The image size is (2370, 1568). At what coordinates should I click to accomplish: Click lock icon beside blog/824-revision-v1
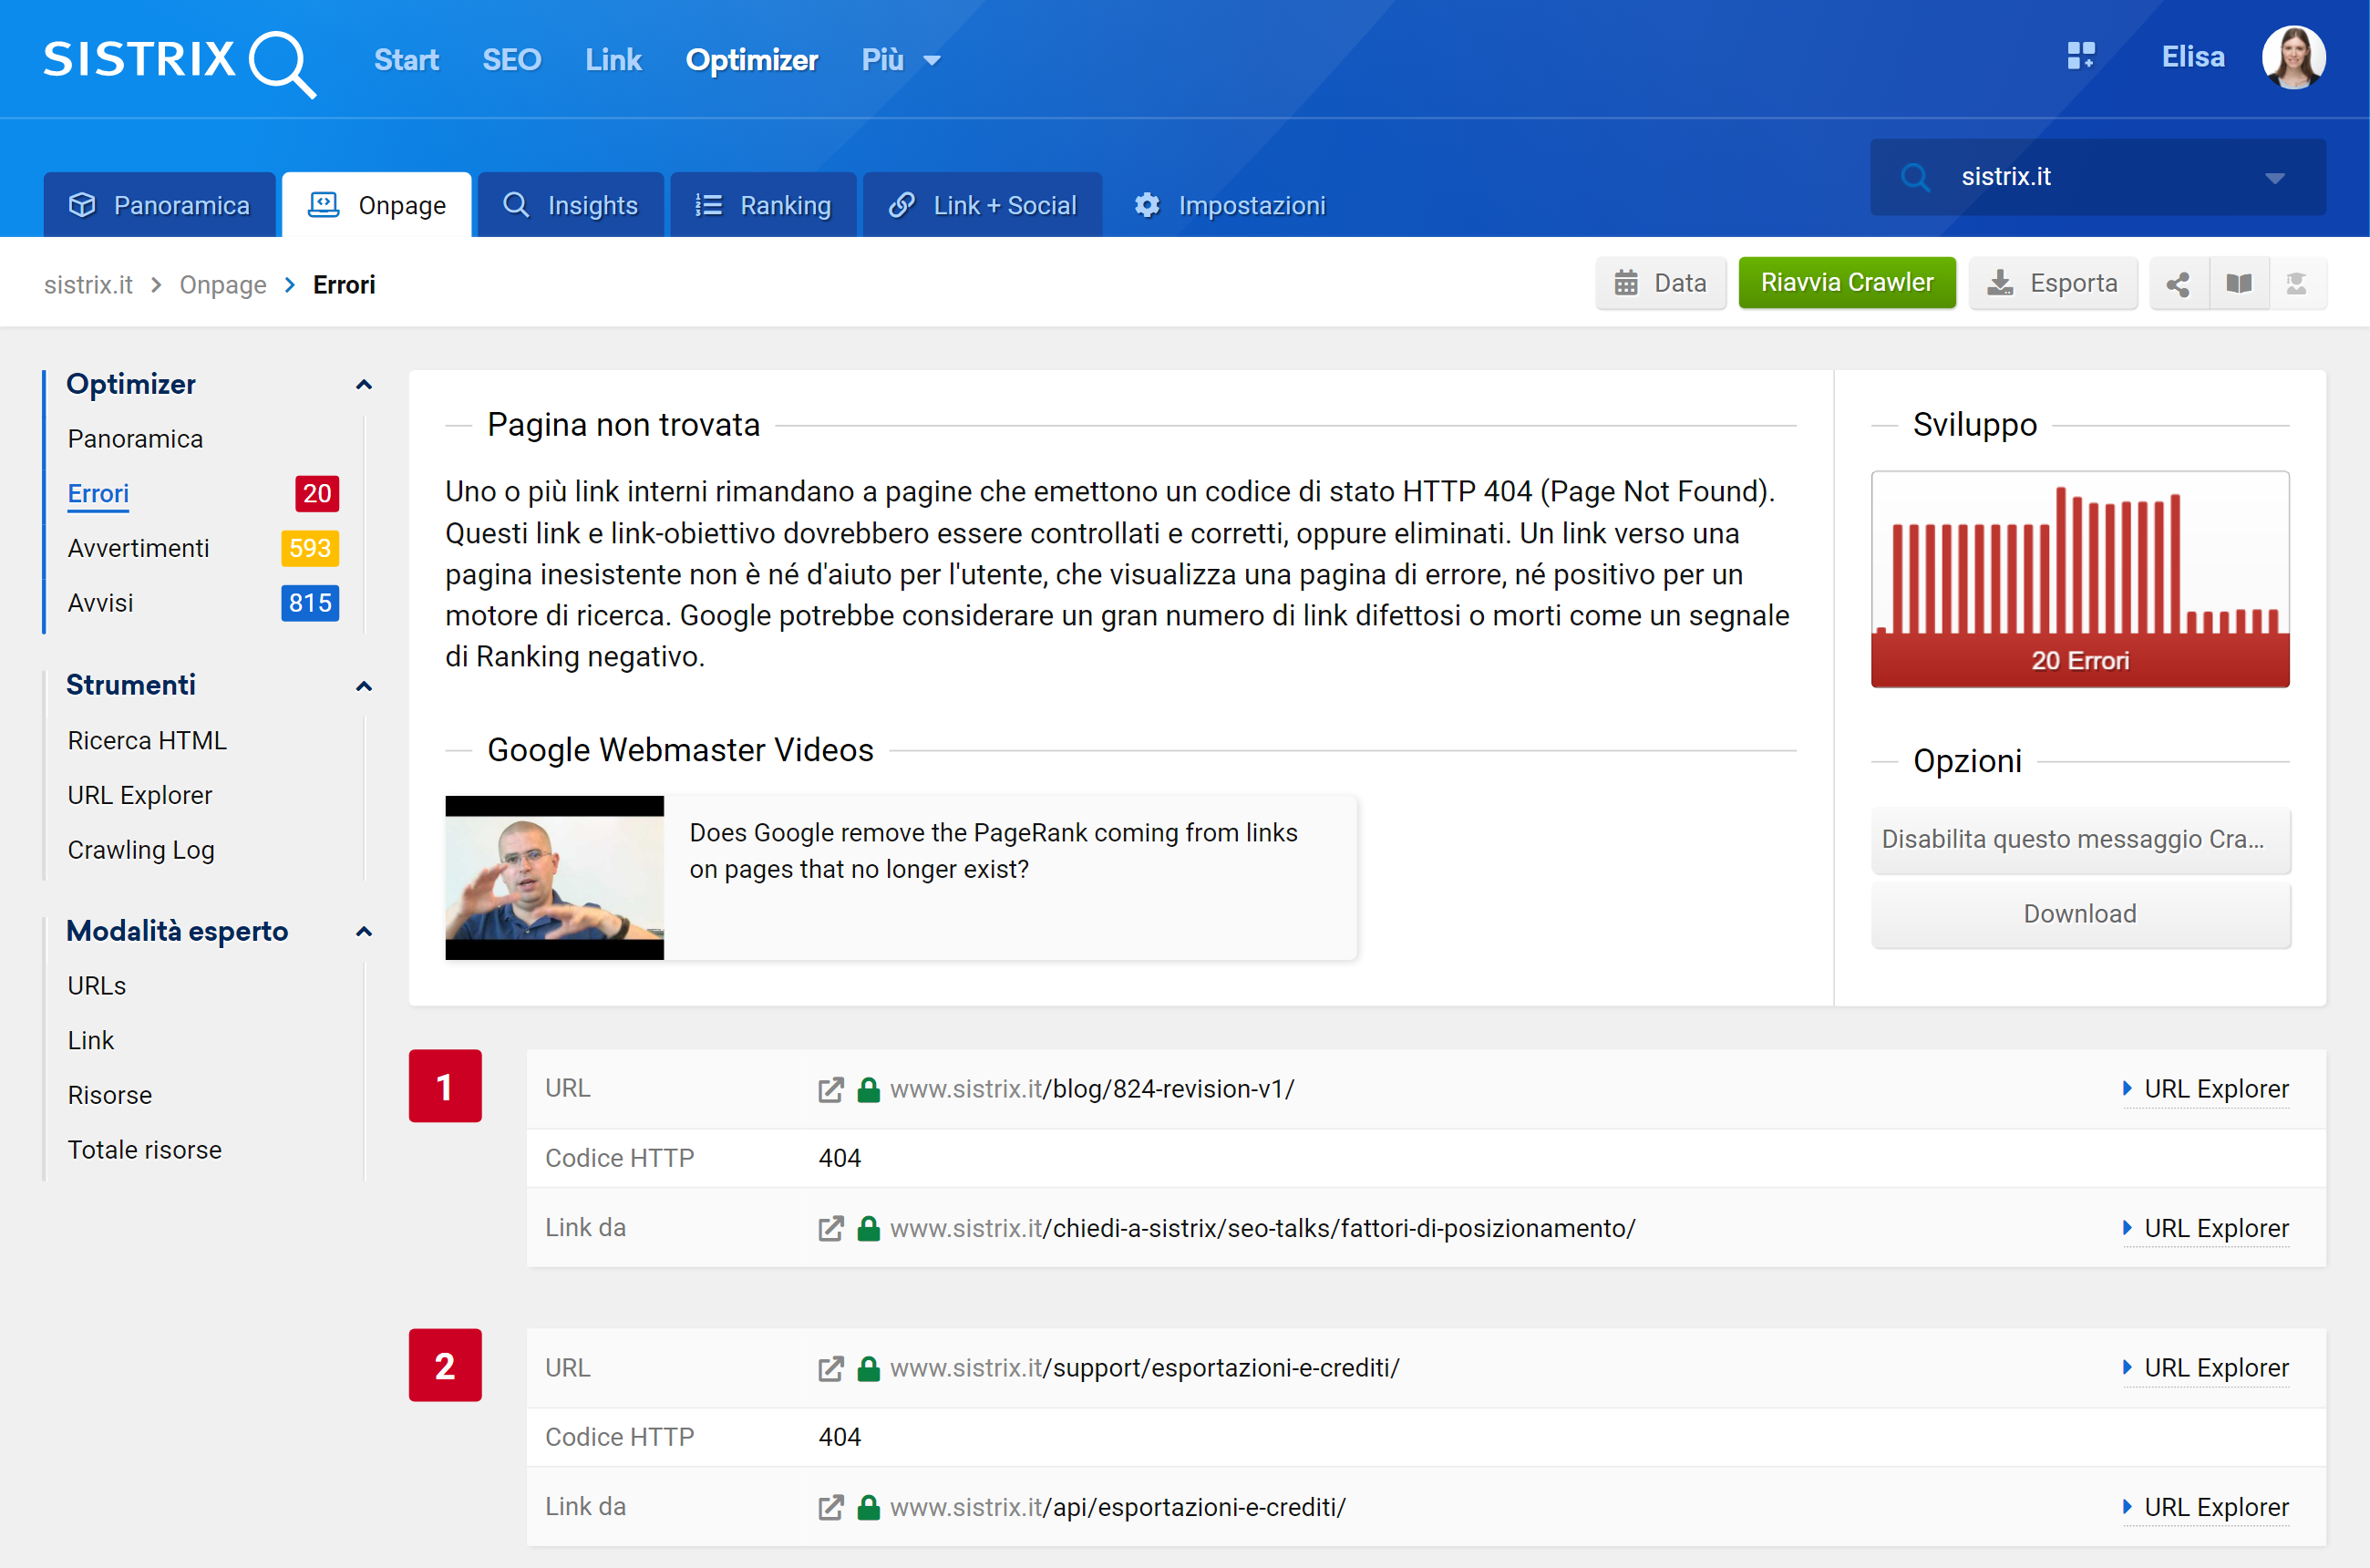point(868,1089)
